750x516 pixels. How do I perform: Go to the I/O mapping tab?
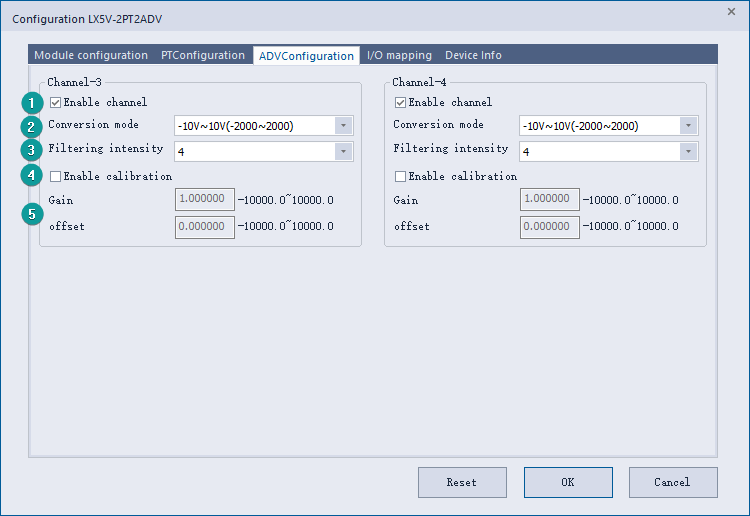399,55
